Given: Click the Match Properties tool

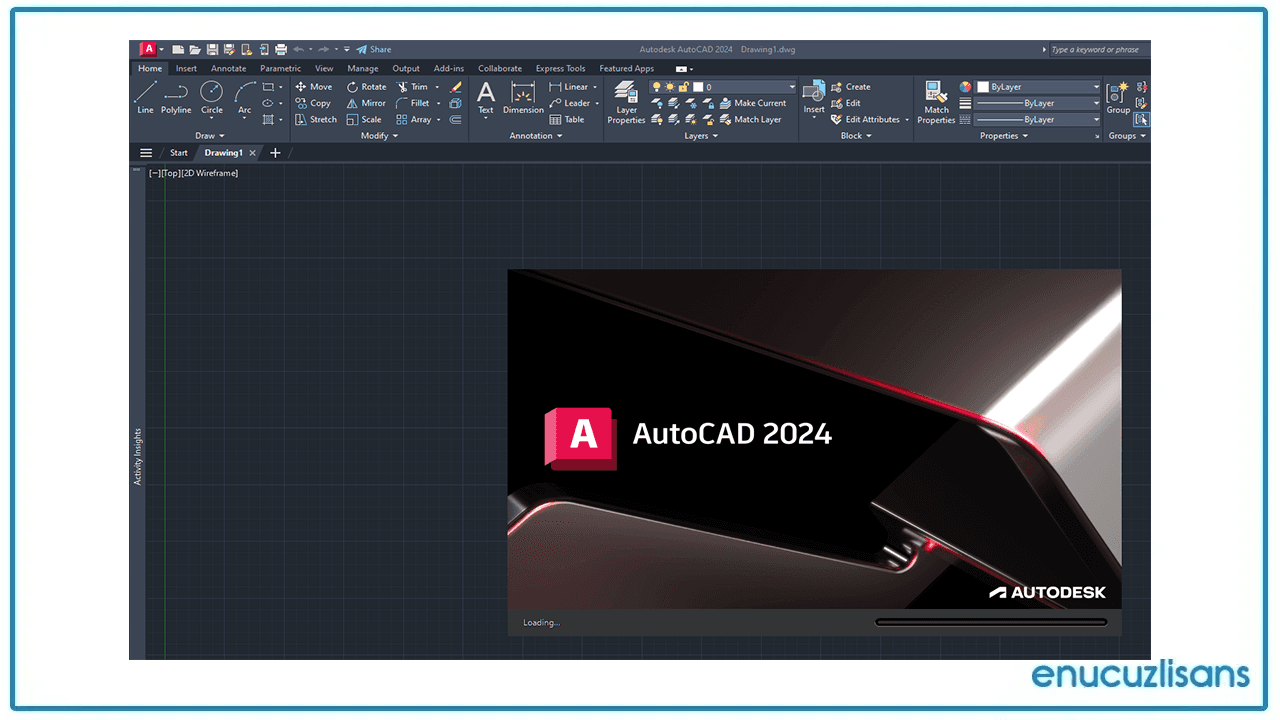Looking at the screenshot, I should tap(936, 102).
